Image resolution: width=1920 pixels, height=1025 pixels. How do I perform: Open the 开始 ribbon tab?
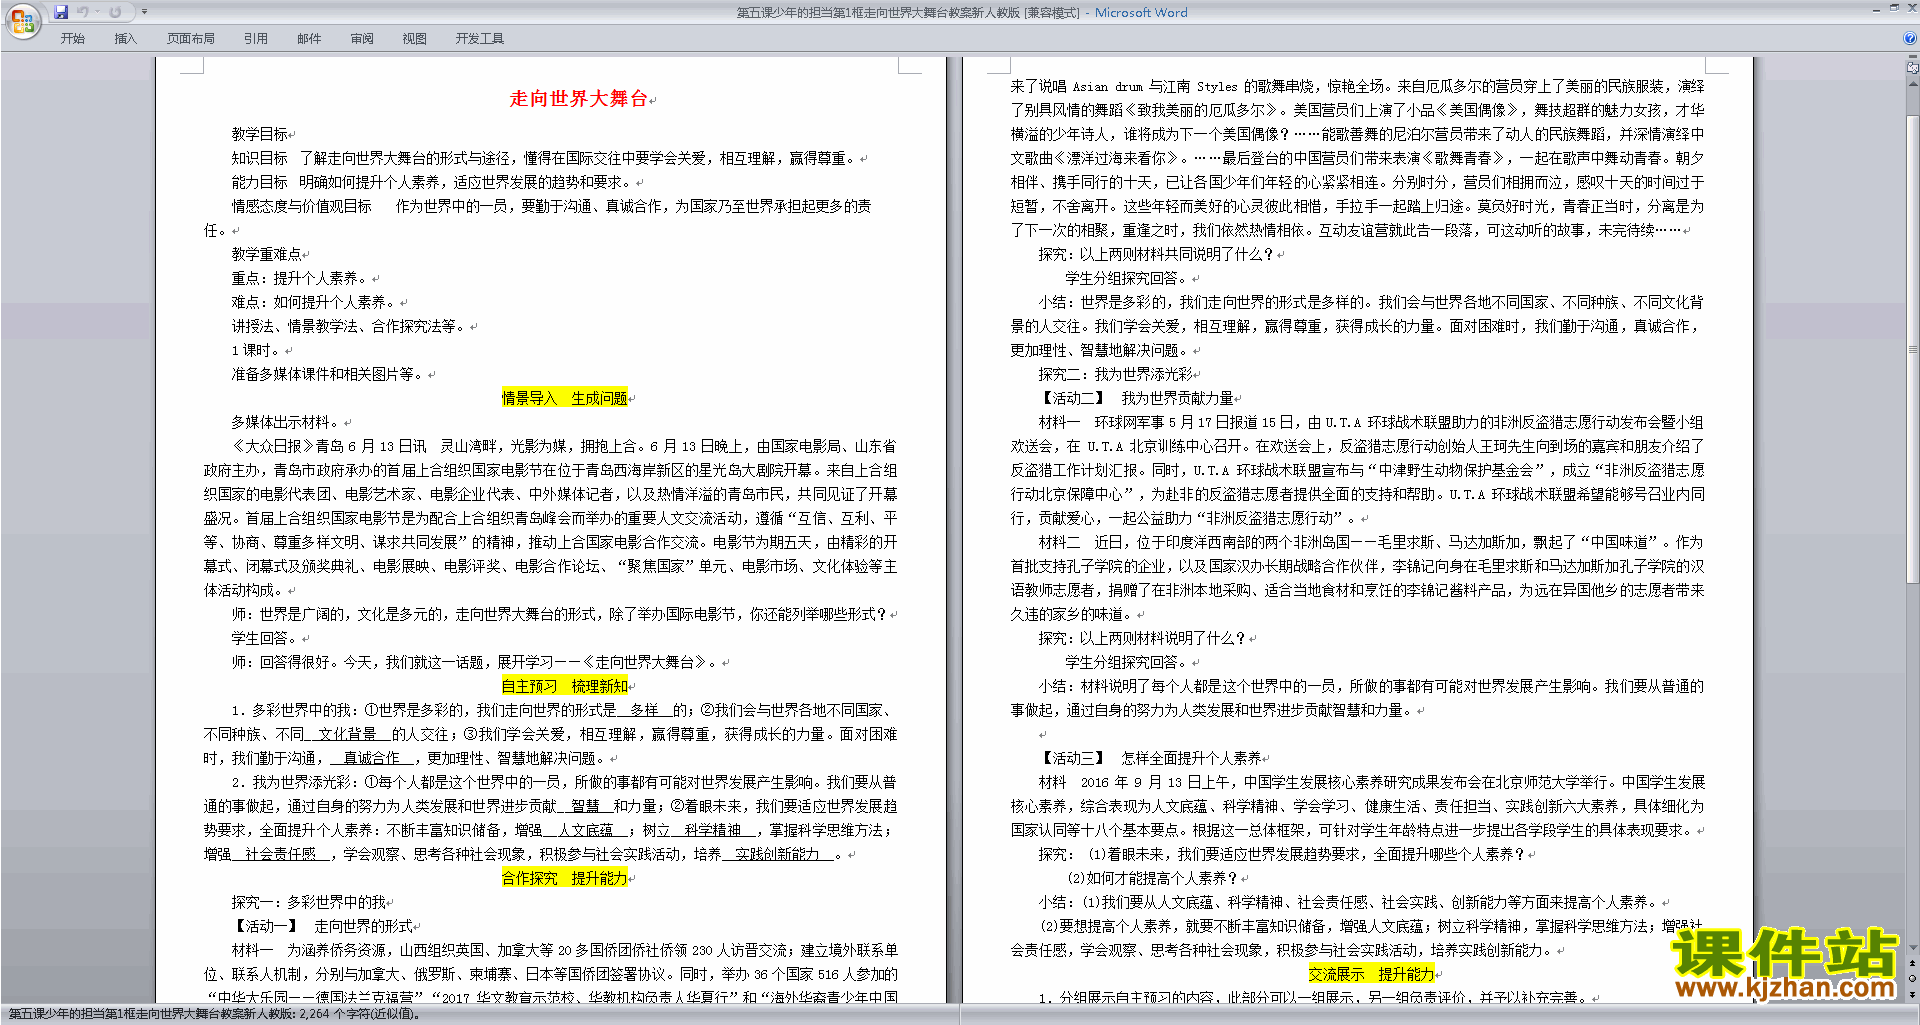[x=72, y=38]
